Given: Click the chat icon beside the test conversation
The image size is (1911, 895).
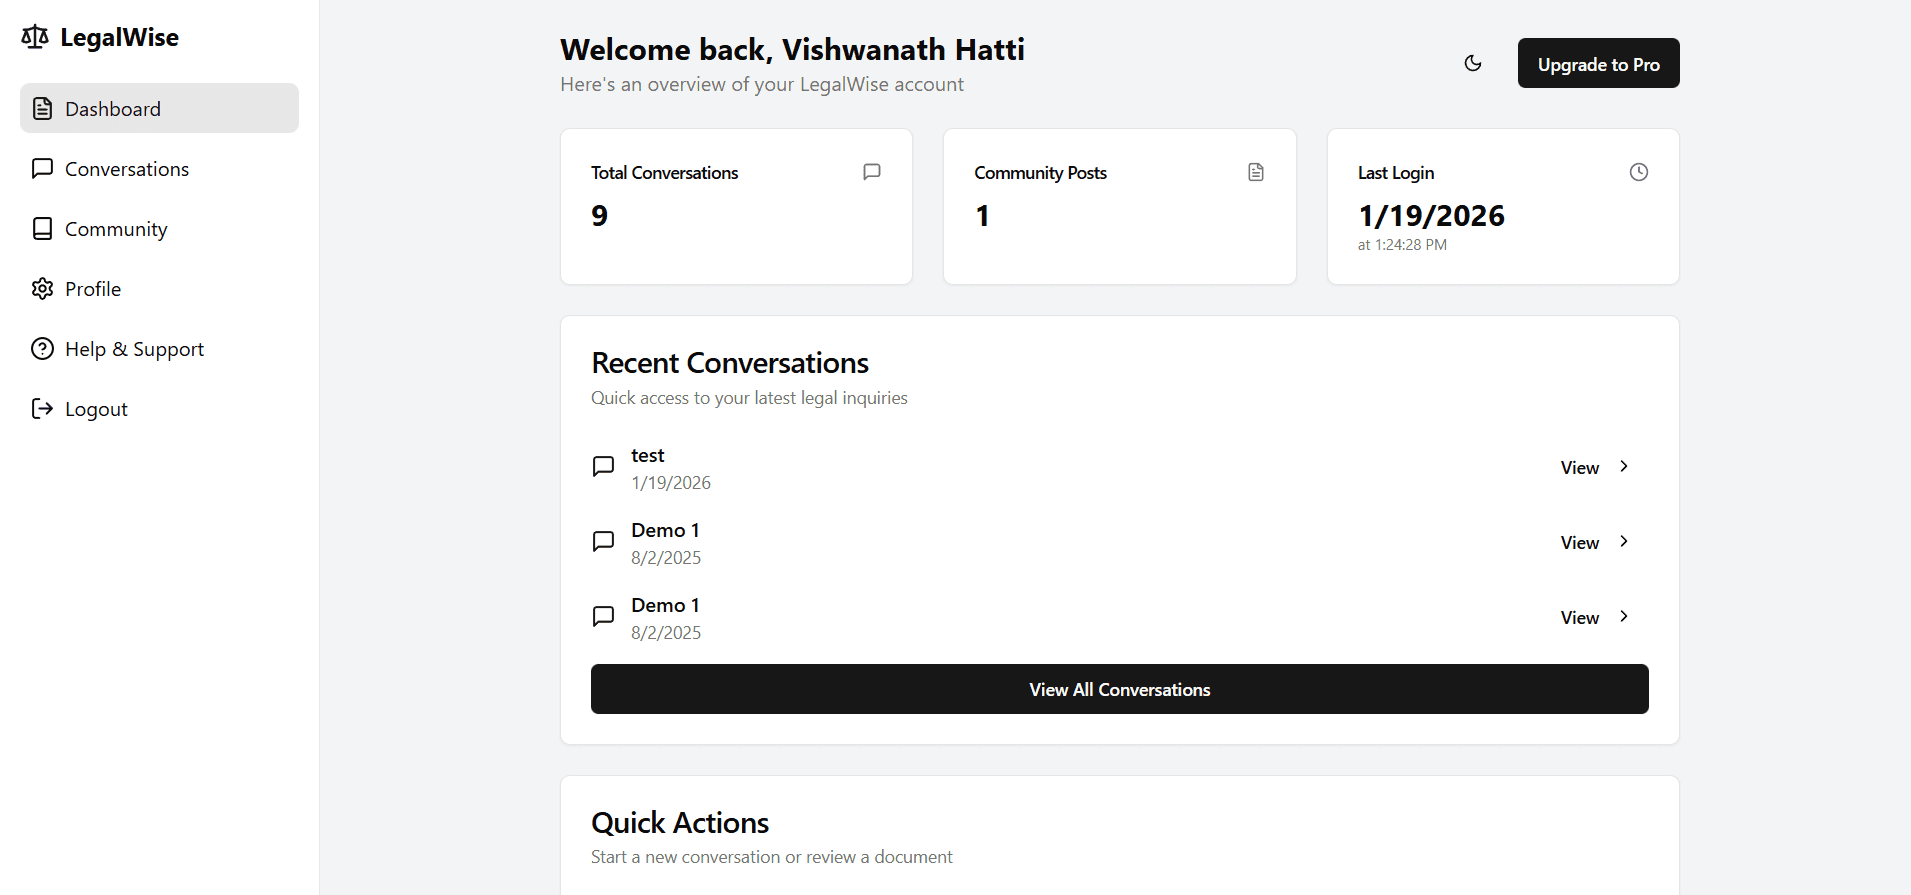Looking at the screenshot, I should [x=604, y=467].
